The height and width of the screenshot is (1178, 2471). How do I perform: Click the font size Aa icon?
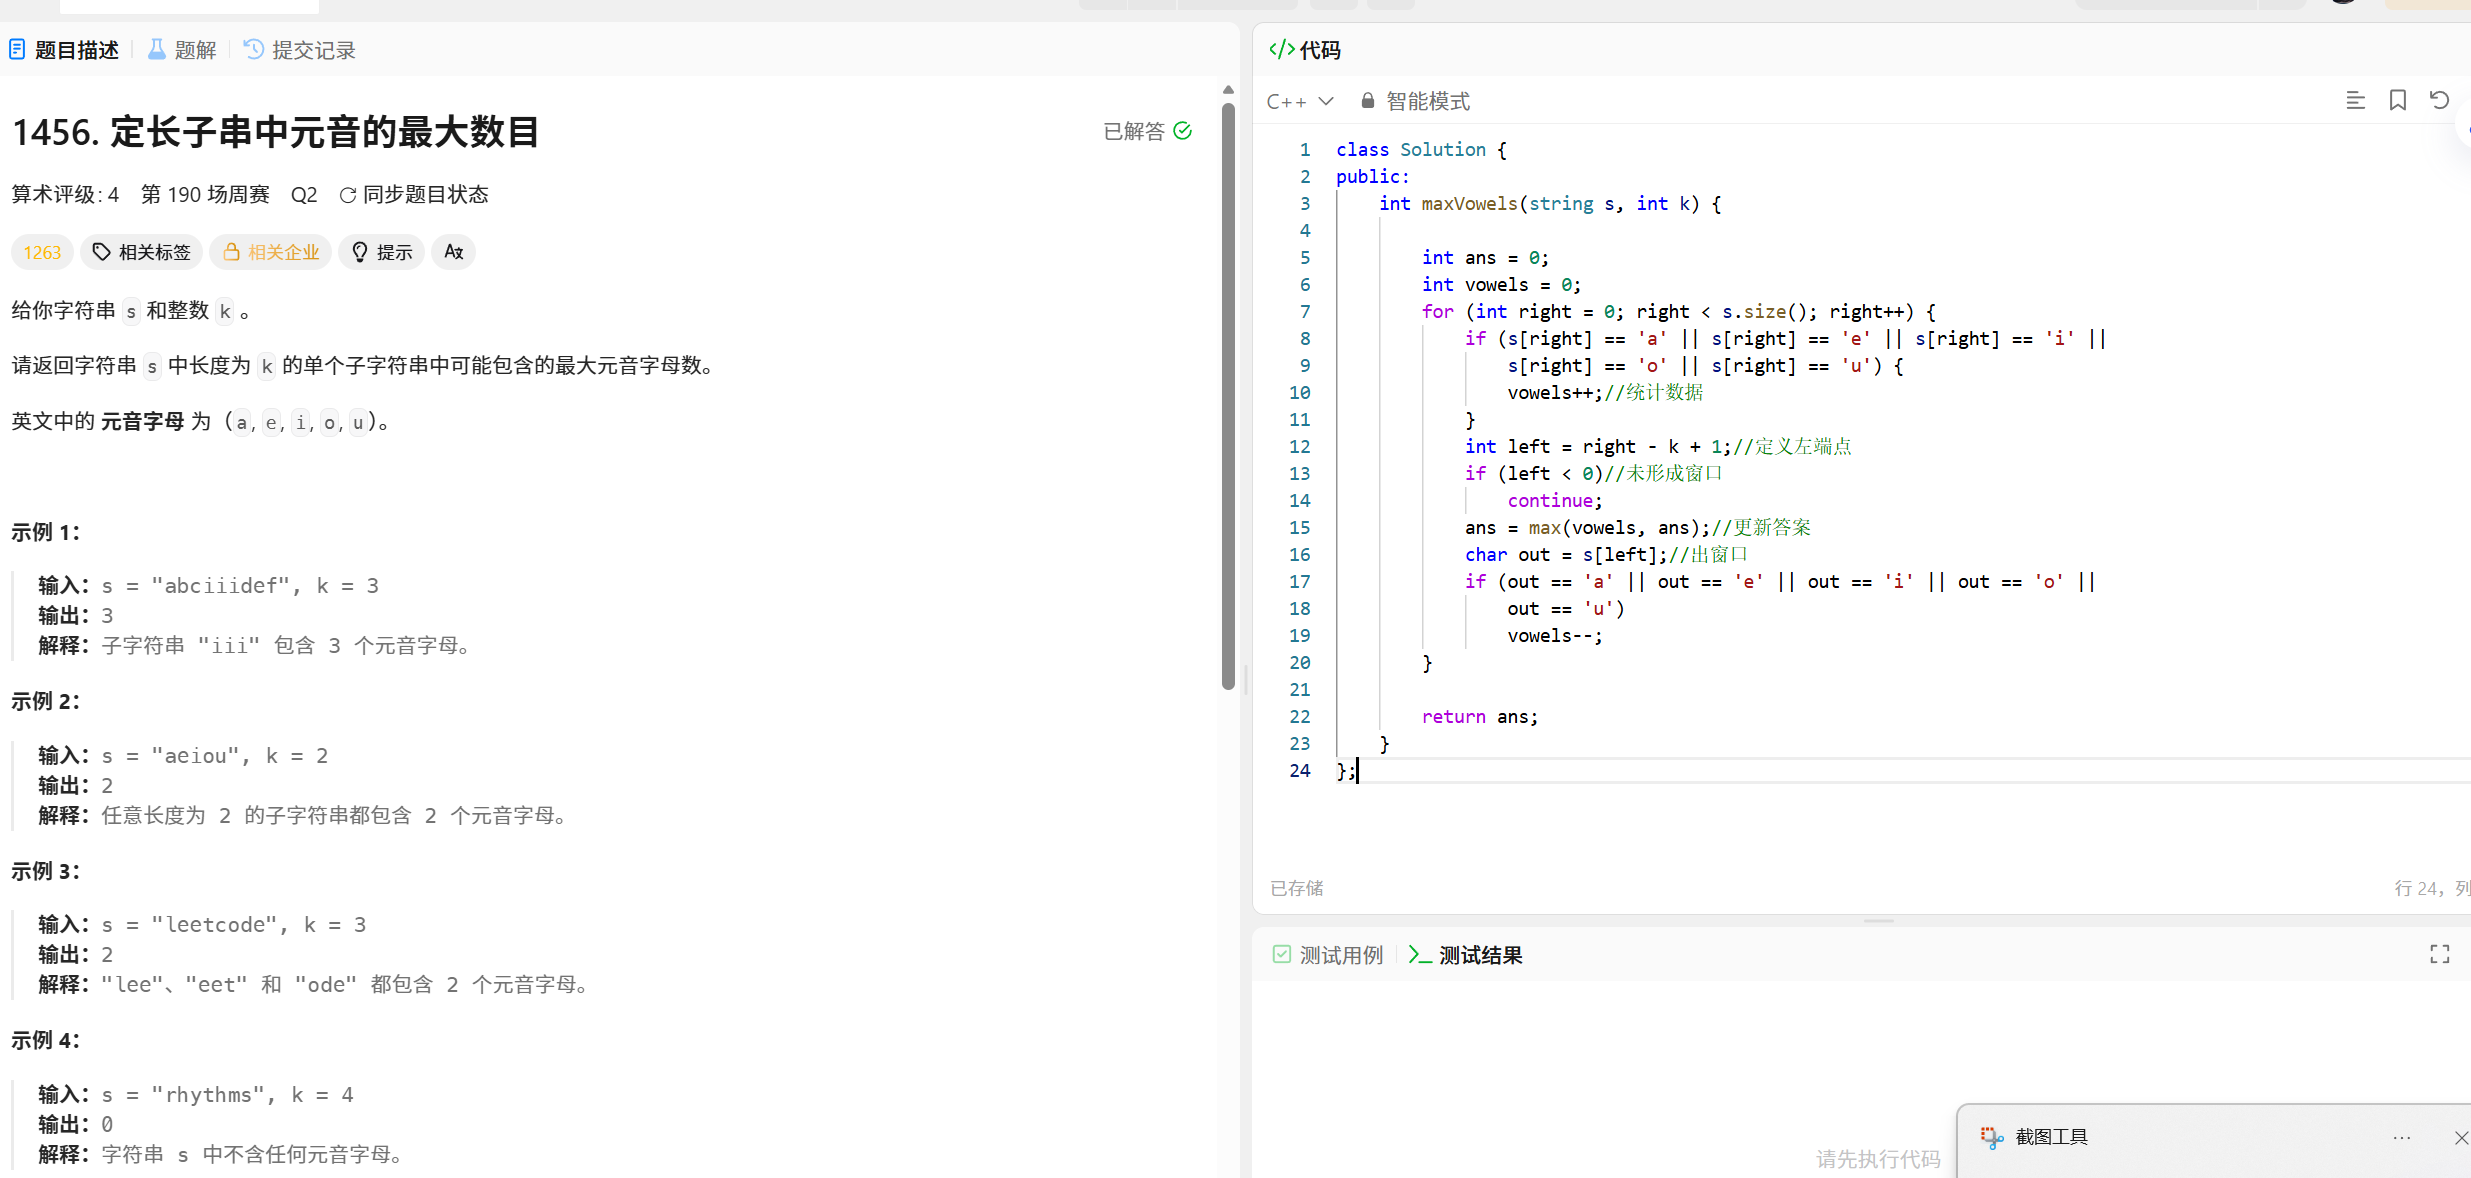click(453, 252)
